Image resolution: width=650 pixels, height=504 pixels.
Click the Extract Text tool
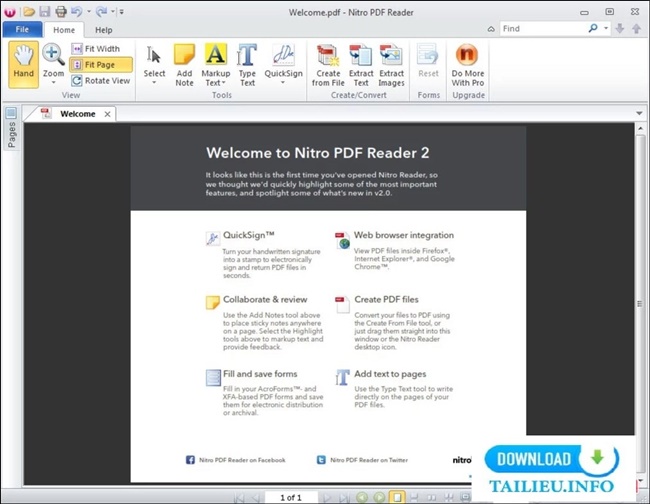click(x=361, y=65)
